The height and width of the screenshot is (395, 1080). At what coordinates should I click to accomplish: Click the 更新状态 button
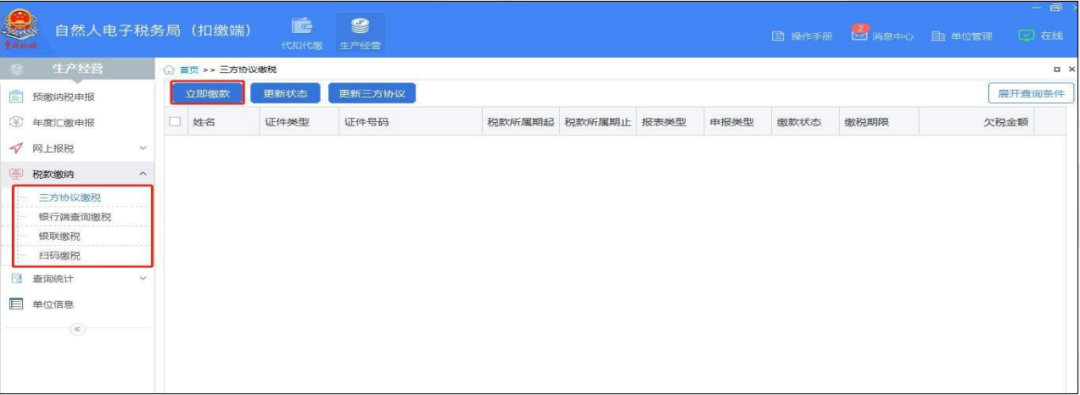[286, 93]
